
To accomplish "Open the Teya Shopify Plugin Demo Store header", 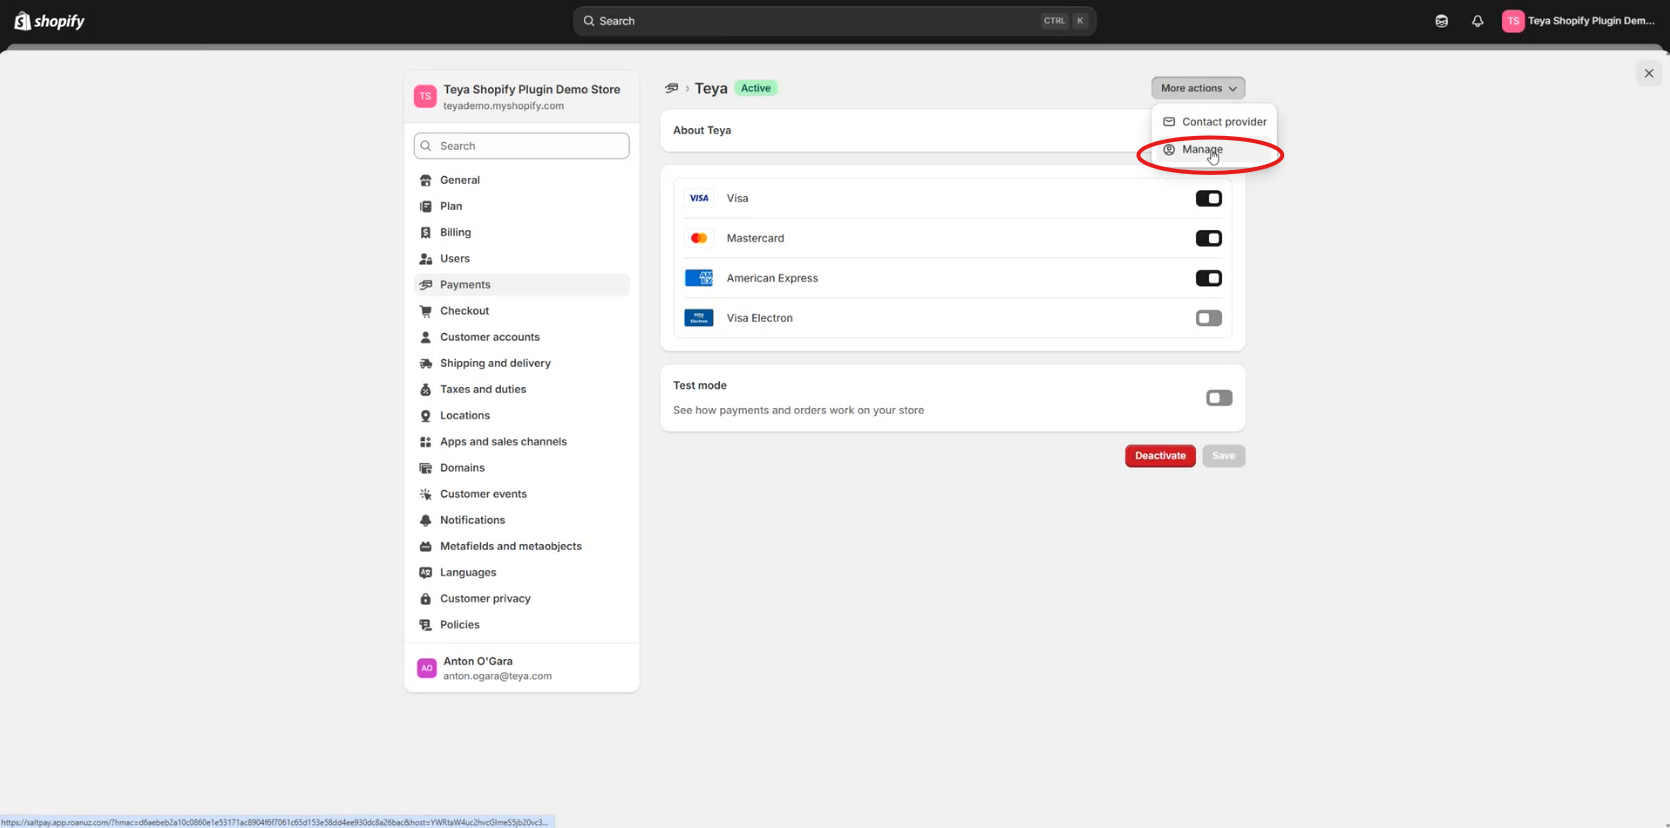I will click(x=522, y=97).
